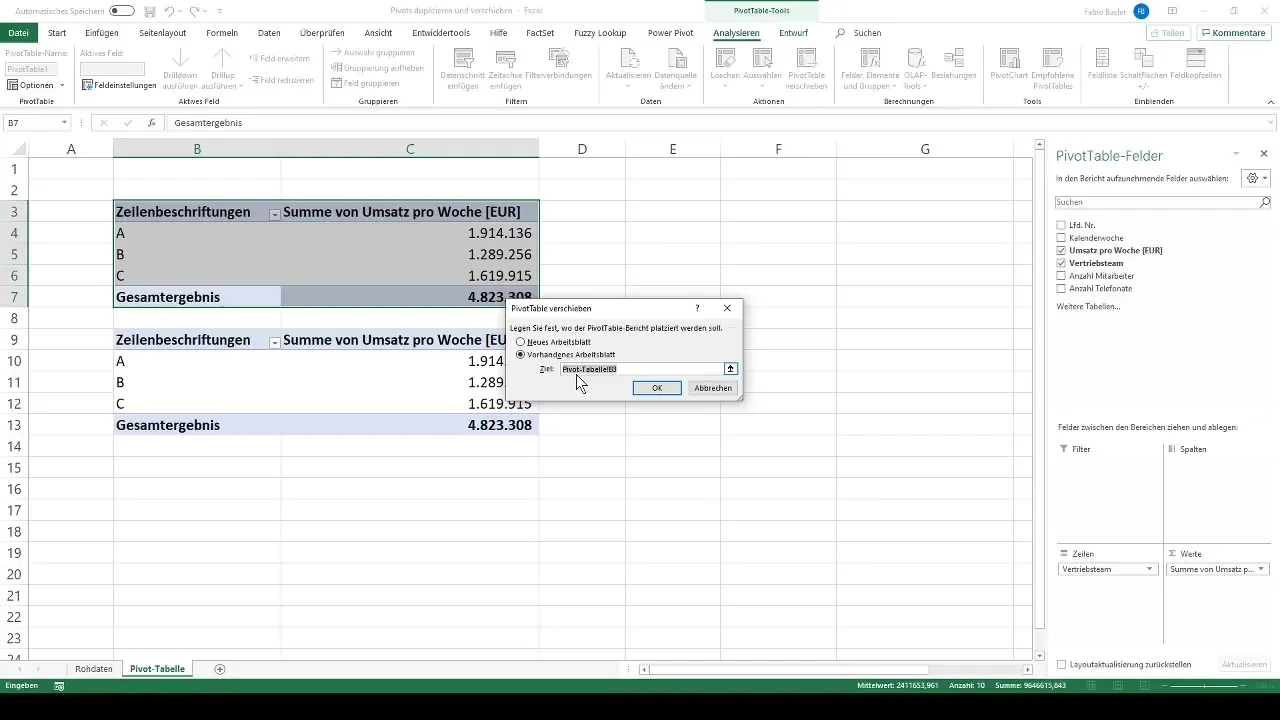Screen dimensions: 1280x720
Task: Click the Ziel input field
Action: (641, 369)
